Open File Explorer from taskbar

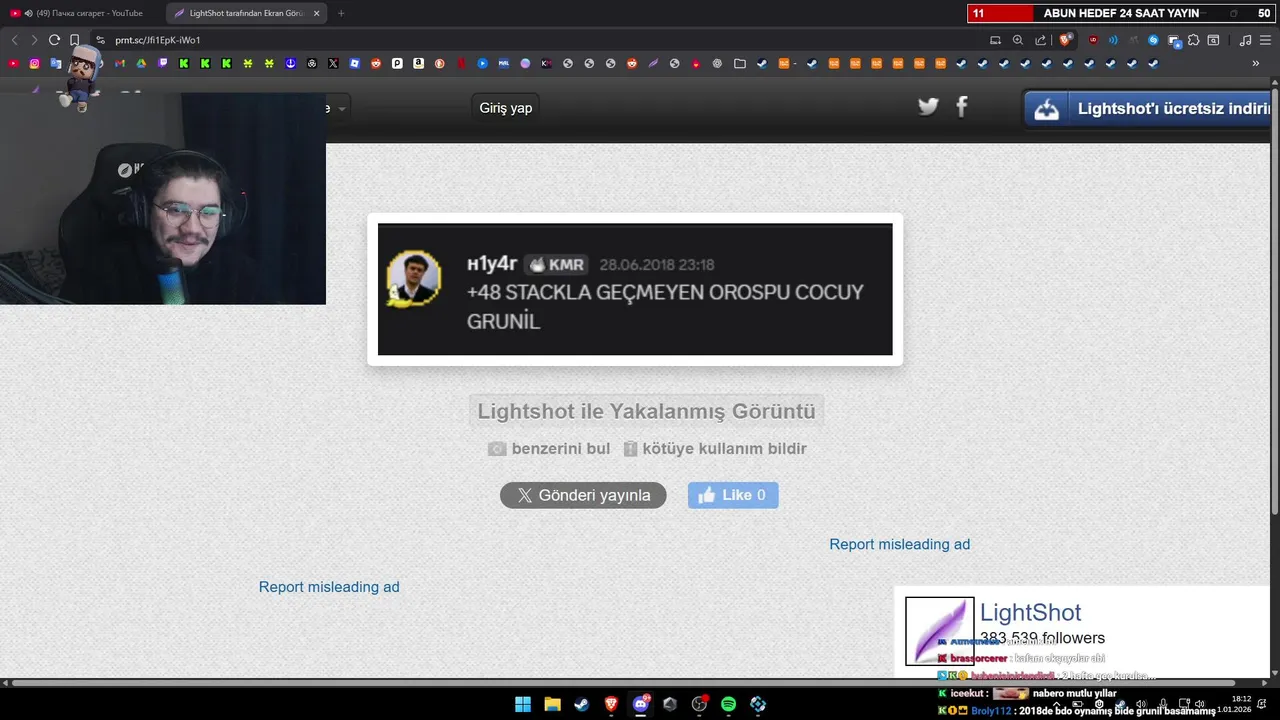(552, 704)
